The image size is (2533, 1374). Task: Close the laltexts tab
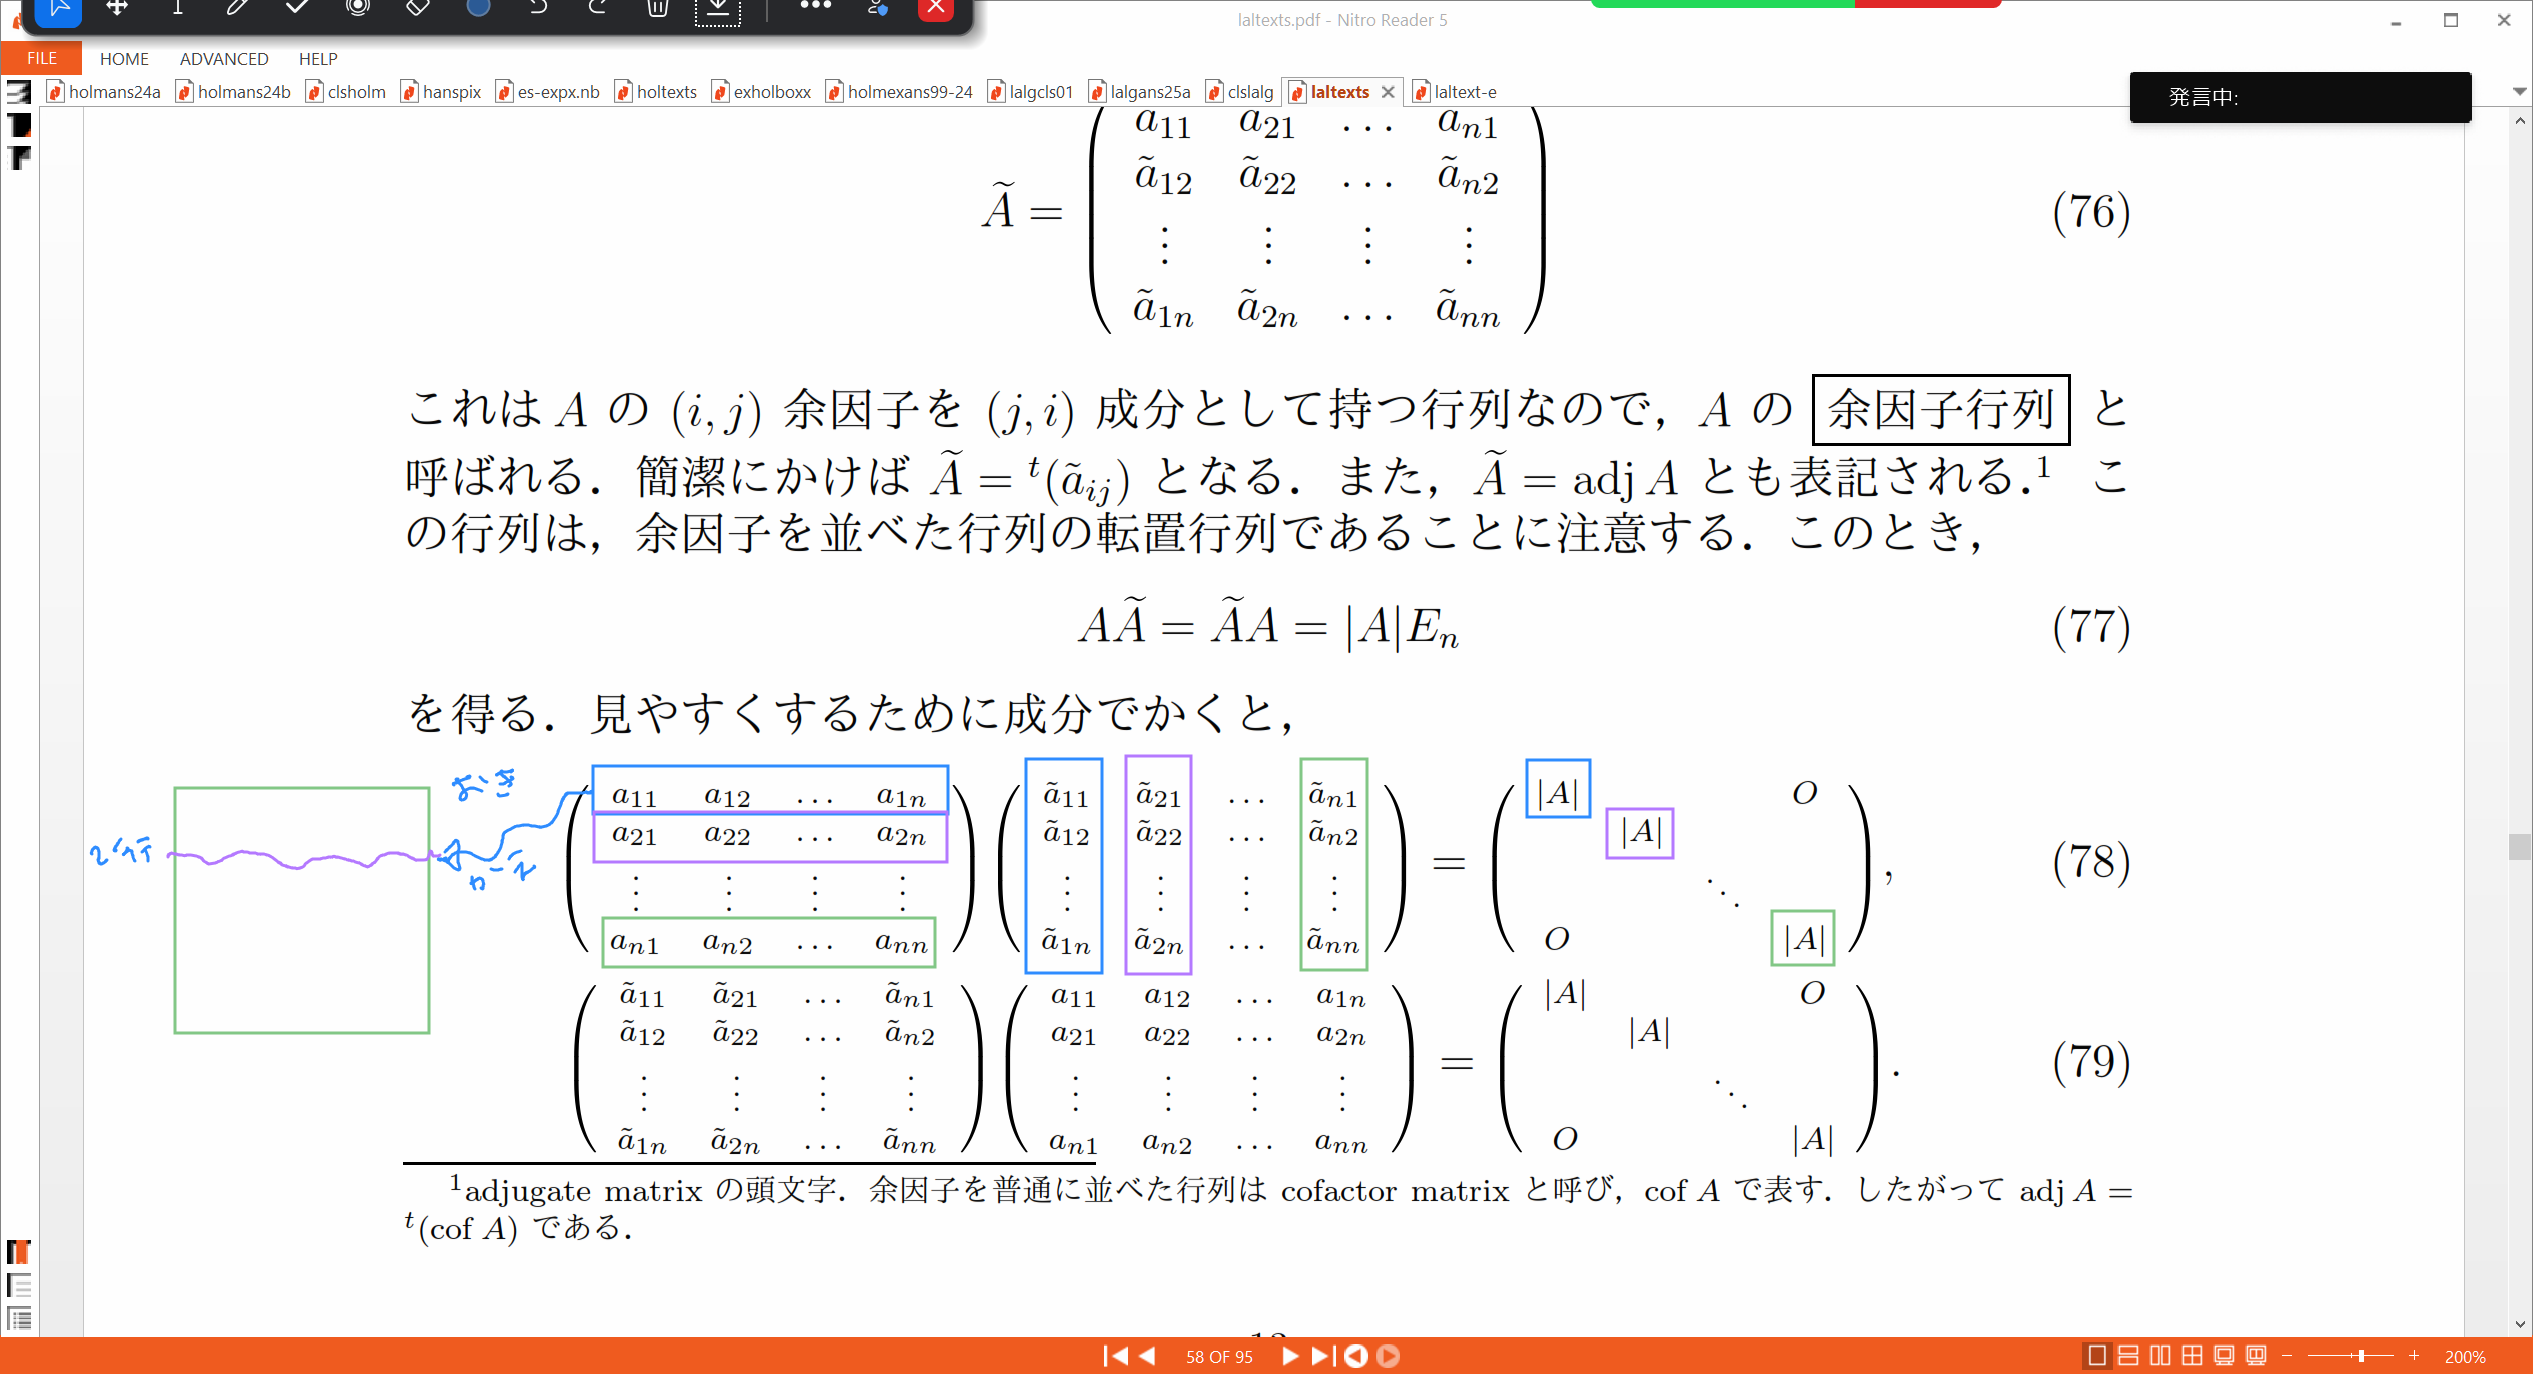coord(1388,92)
